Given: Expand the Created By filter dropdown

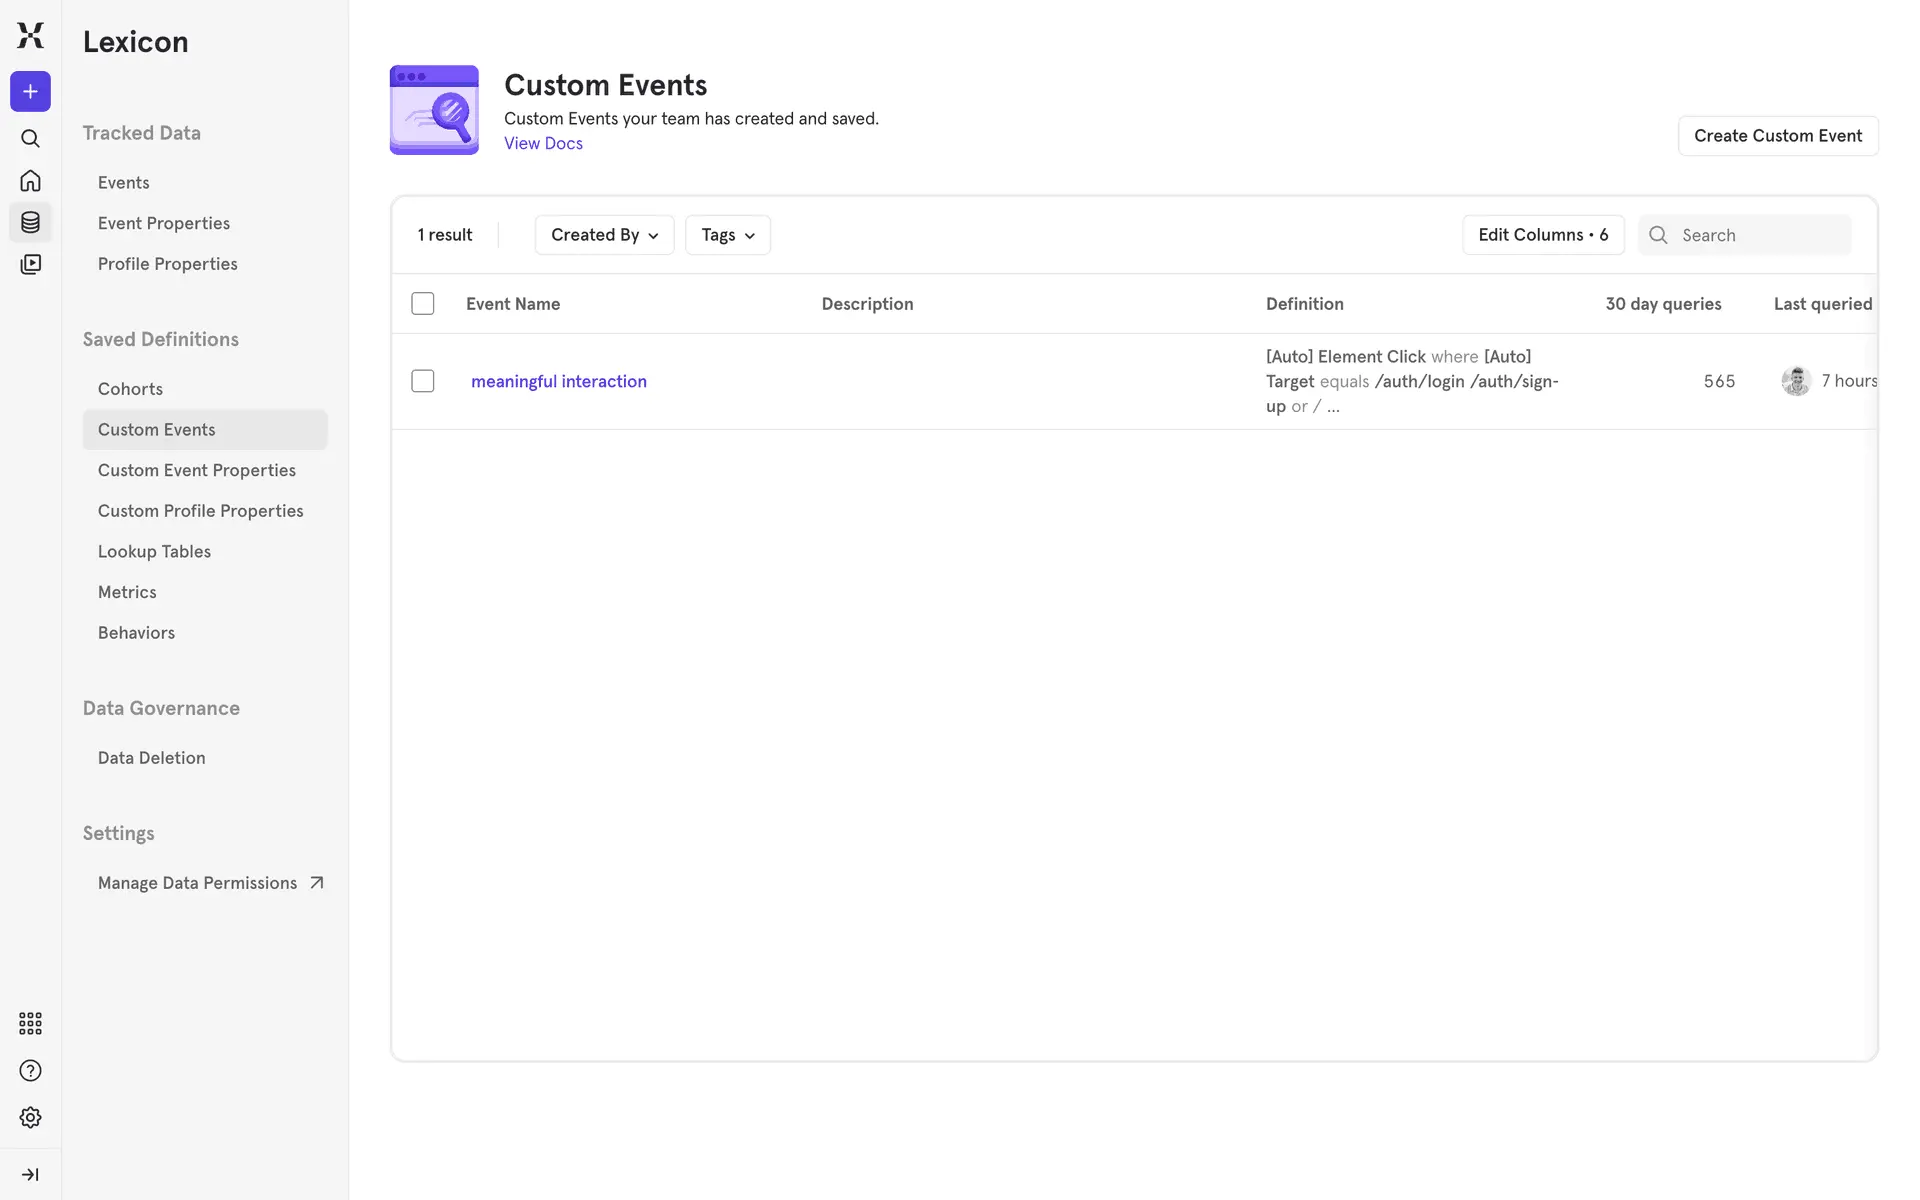Looking at the screenshot, I should tap(604, 235).
